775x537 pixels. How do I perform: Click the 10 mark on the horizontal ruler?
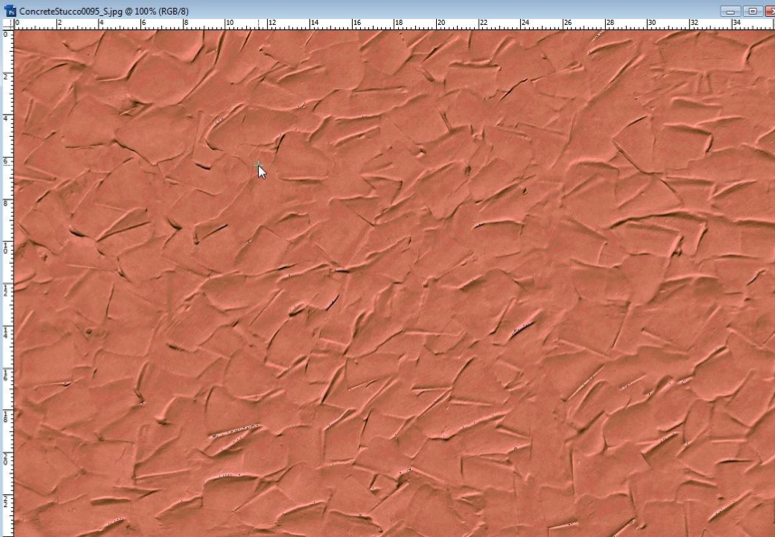pyautogui.click(x=229, y=23)
